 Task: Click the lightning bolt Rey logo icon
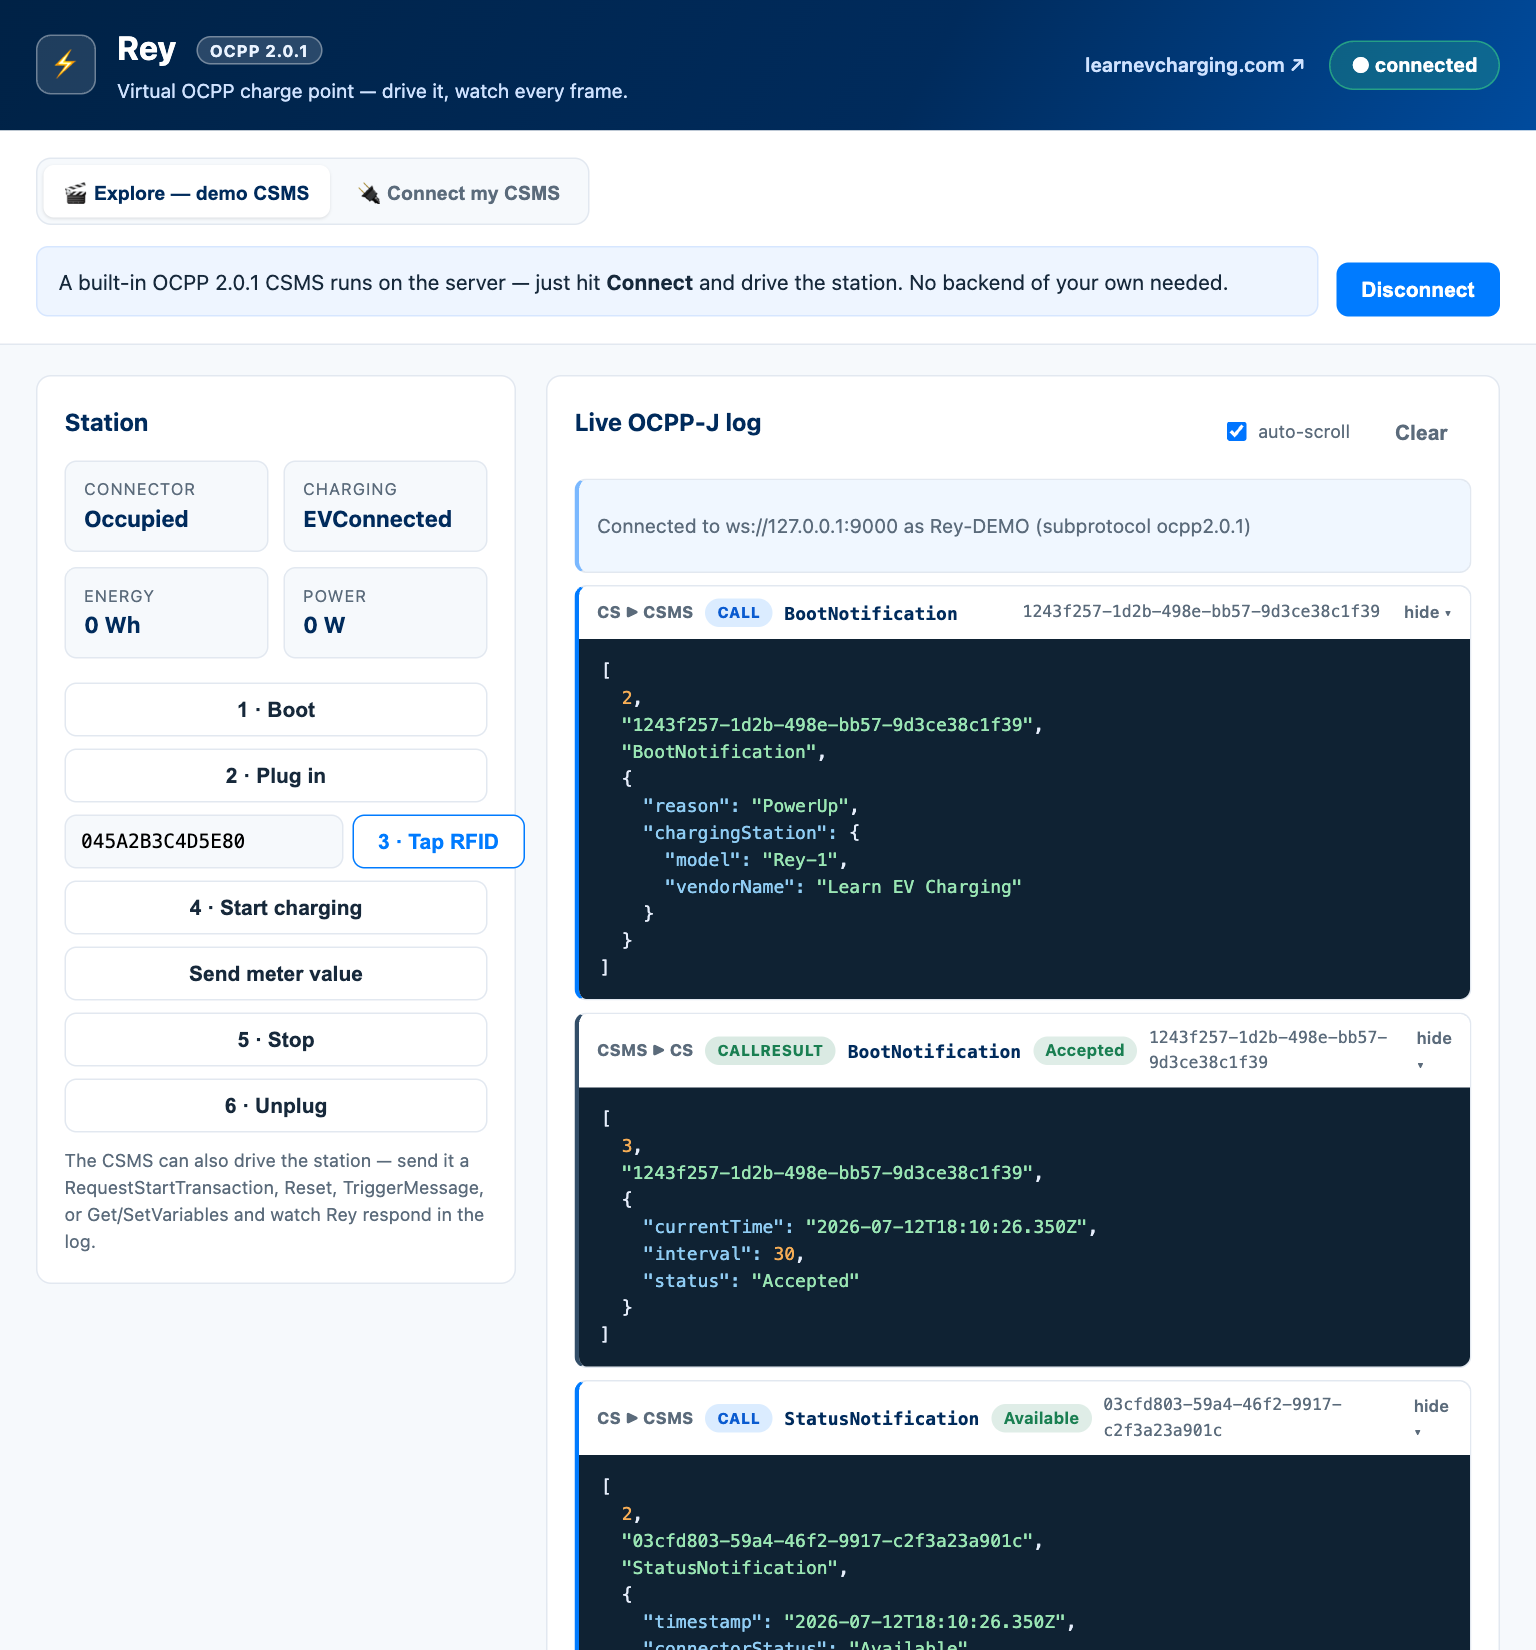pyautogui.click(x=66, y=65)
